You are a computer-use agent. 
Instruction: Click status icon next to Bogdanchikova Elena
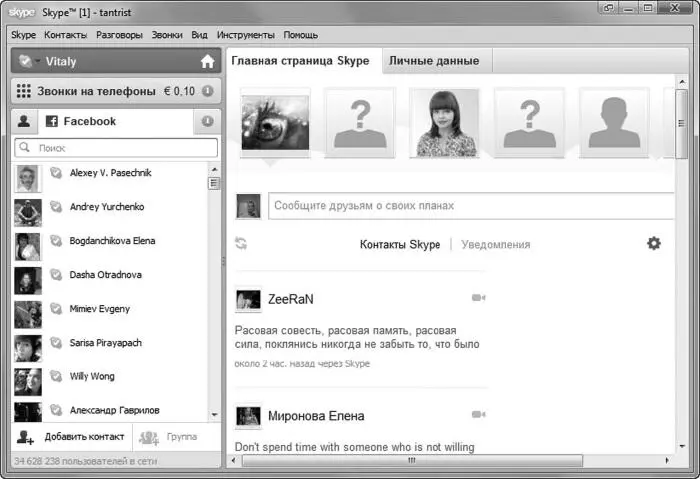56,240
